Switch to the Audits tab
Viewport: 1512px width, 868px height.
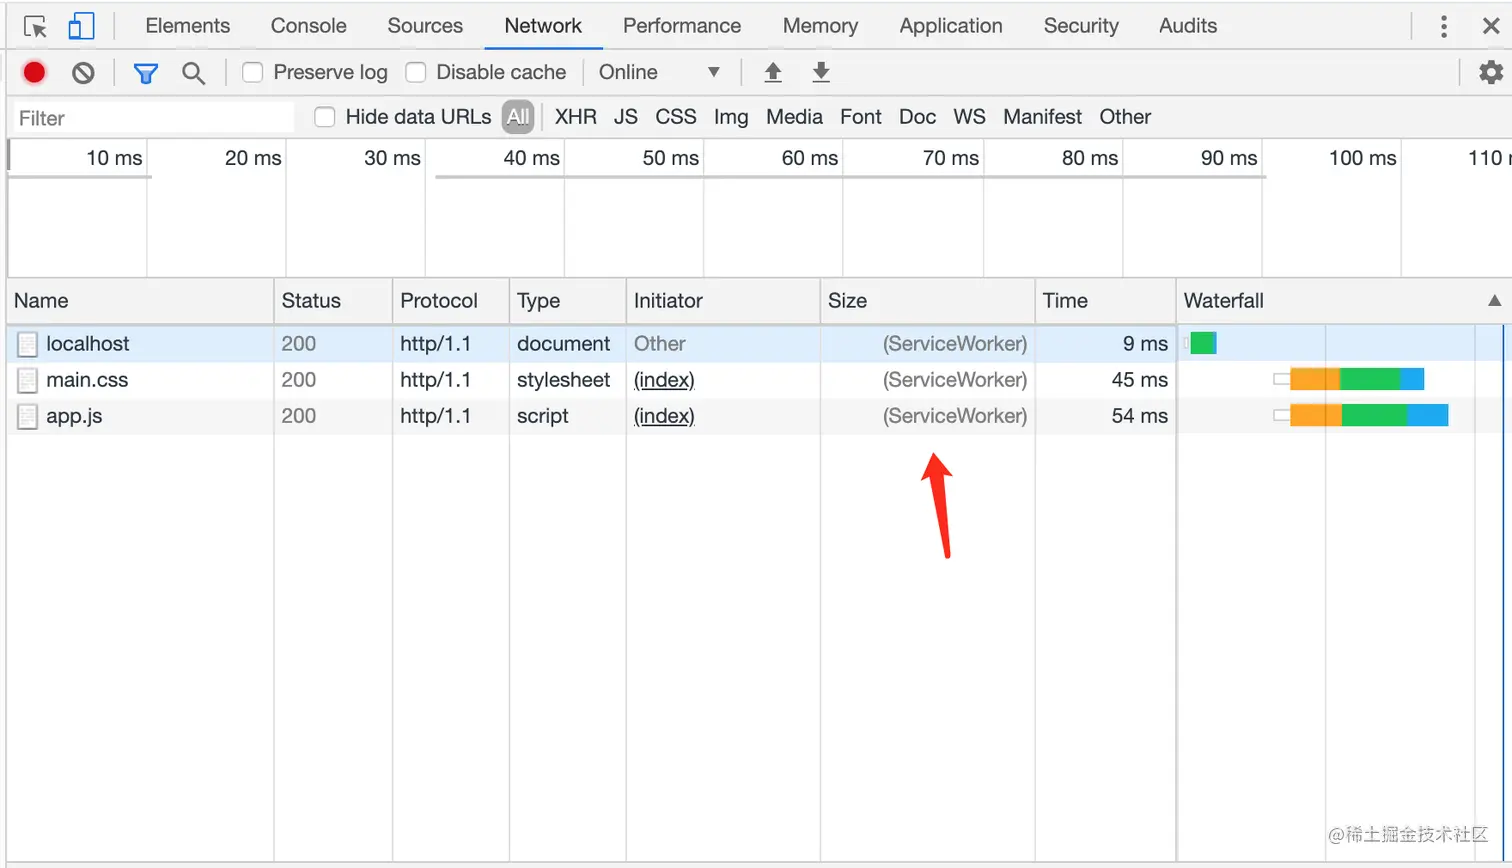pos(1188,26)
